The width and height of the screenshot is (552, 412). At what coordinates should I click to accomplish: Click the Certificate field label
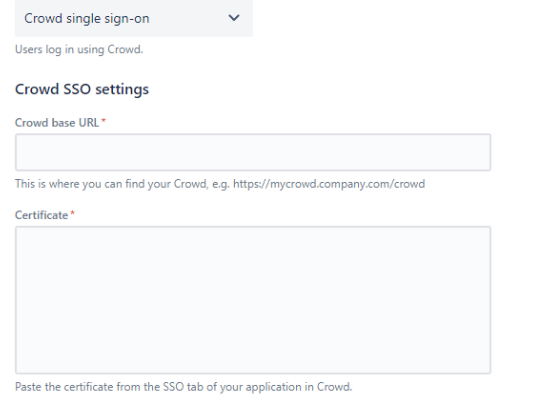41,215
